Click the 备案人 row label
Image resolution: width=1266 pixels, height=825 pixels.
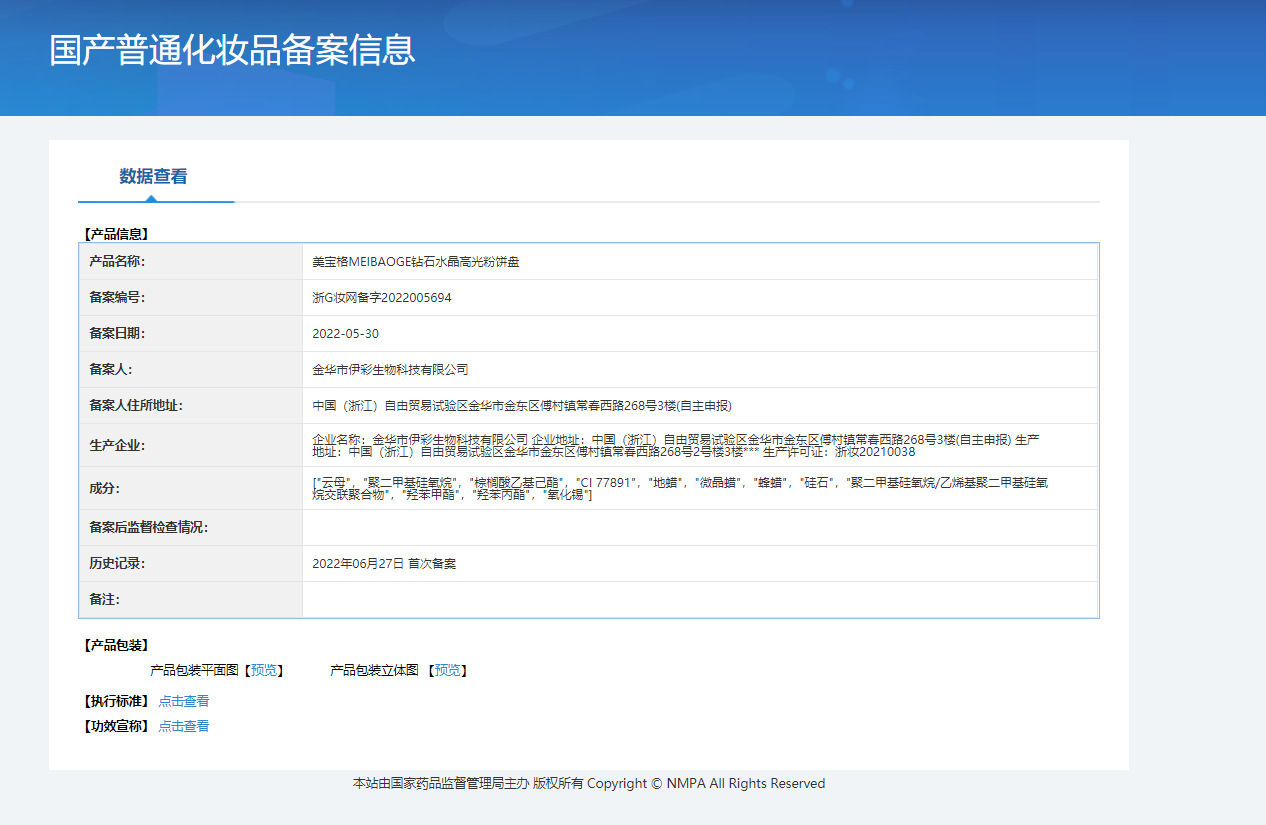coord(111,370)
